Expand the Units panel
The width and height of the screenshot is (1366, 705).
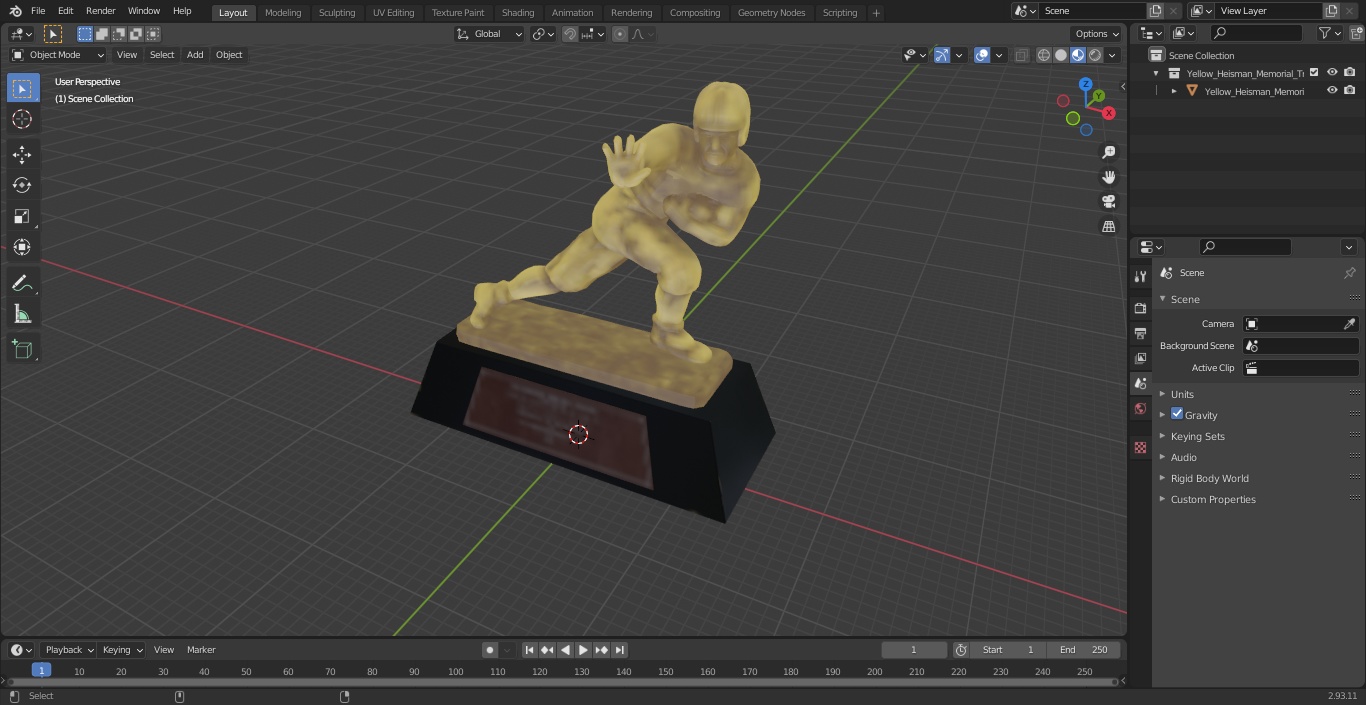pyautogui.click(x=1182, y=394)
